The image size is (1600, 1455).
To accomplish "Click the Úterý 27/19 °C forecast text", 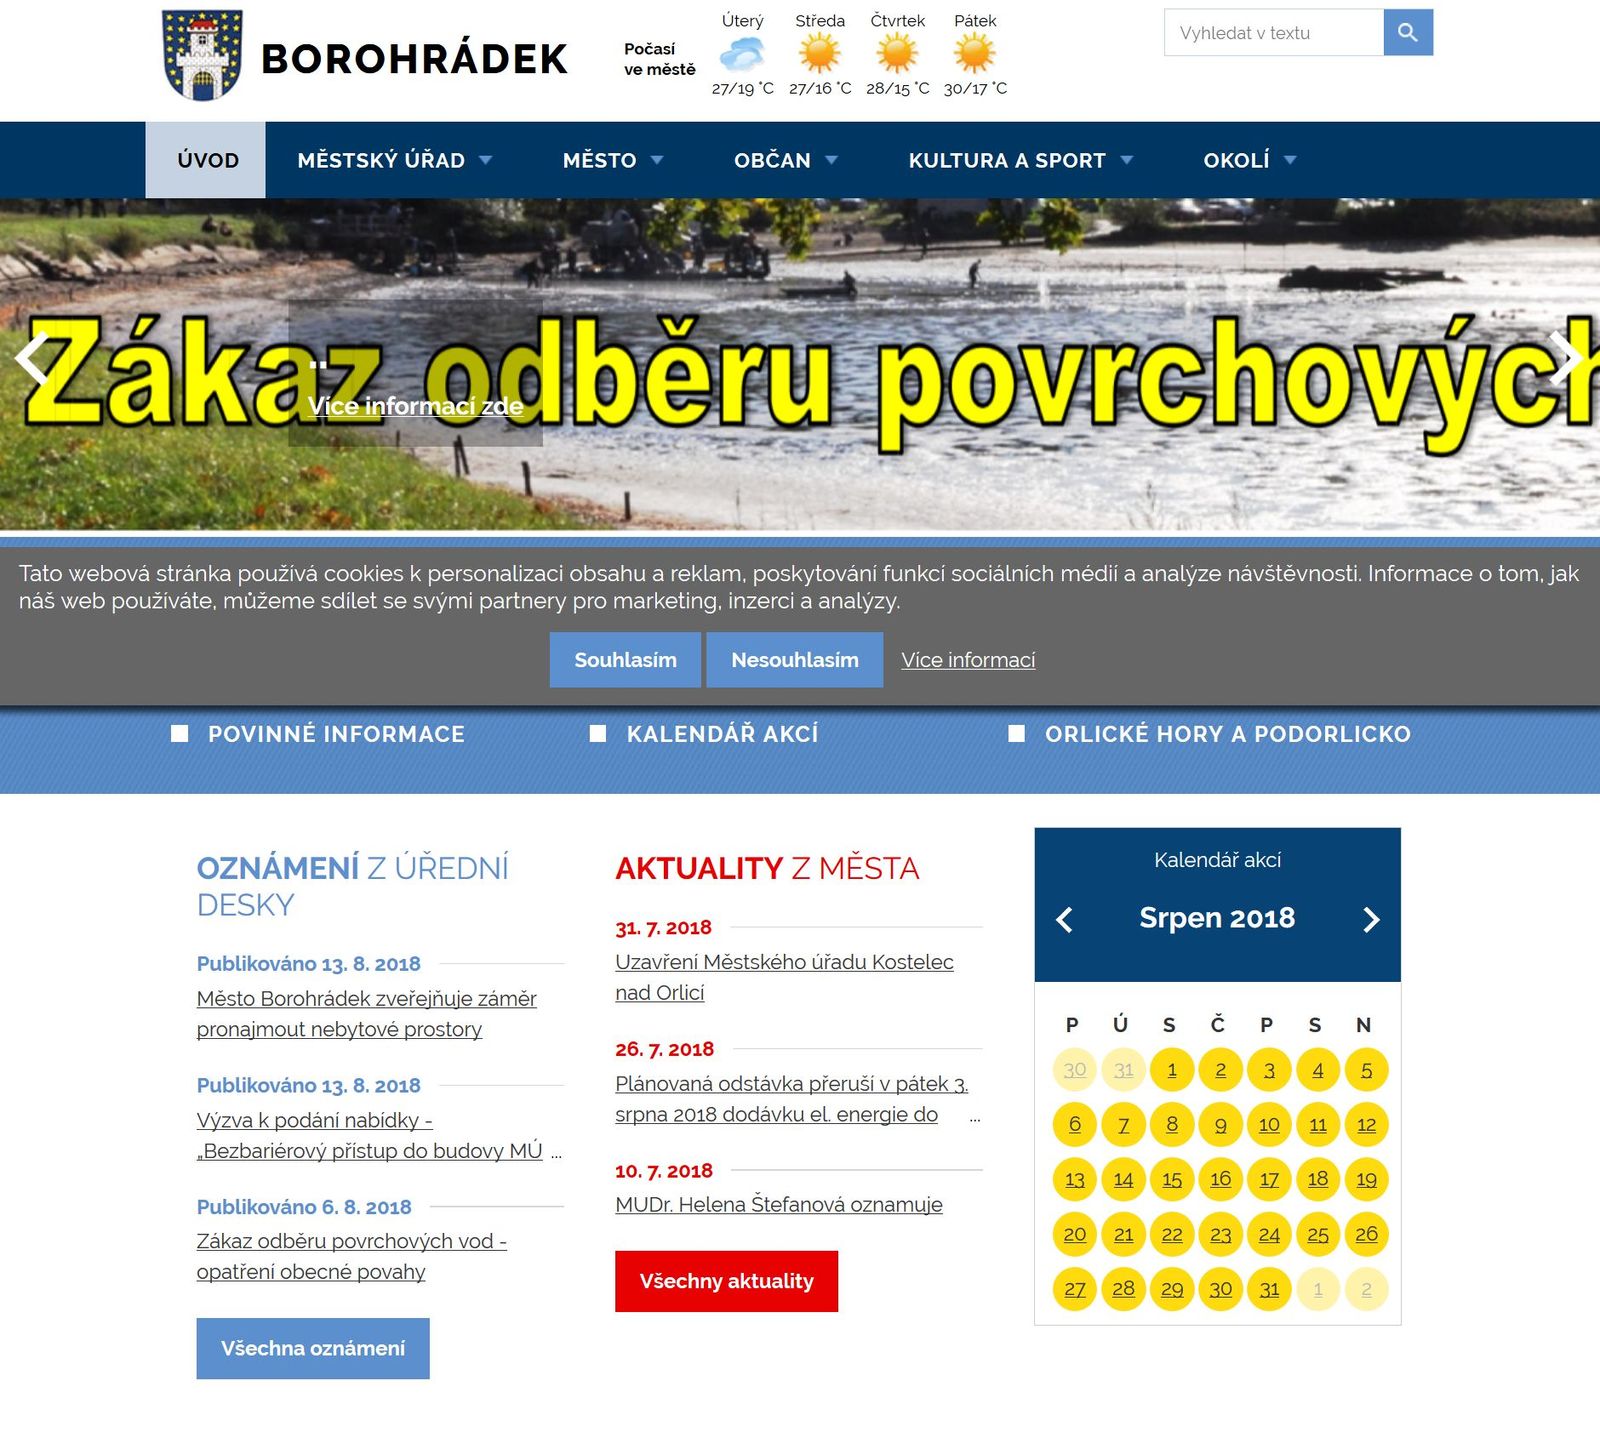I will pyautogui.click(x=743, y=88).
